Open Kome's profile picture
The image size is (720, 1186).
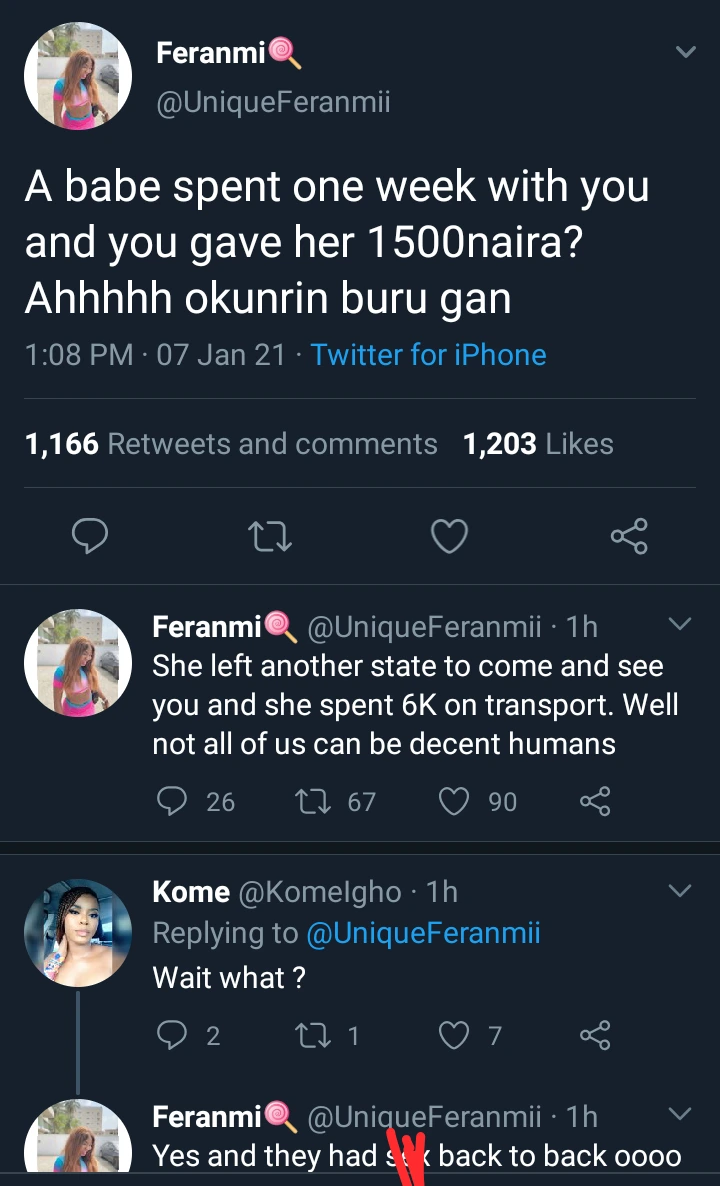pos(78,933)
